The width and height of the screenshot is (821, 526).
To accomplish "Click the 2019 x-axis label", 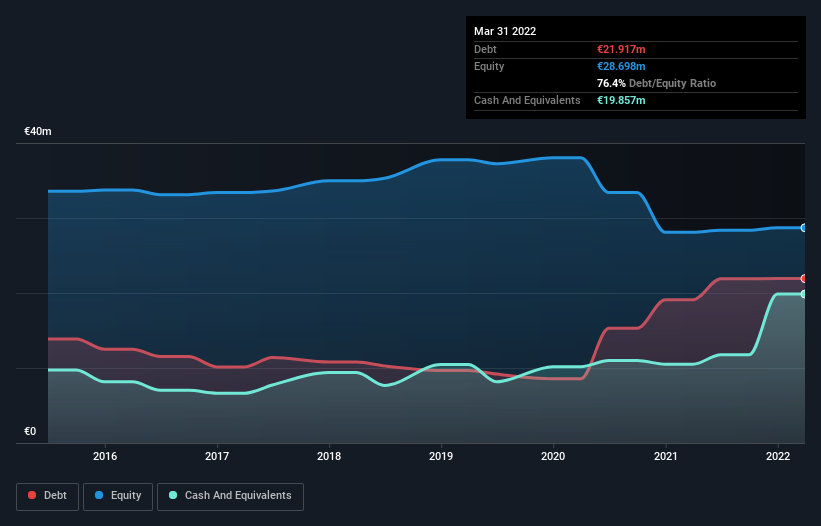I will pyautogui.click(x=441, y=457).
